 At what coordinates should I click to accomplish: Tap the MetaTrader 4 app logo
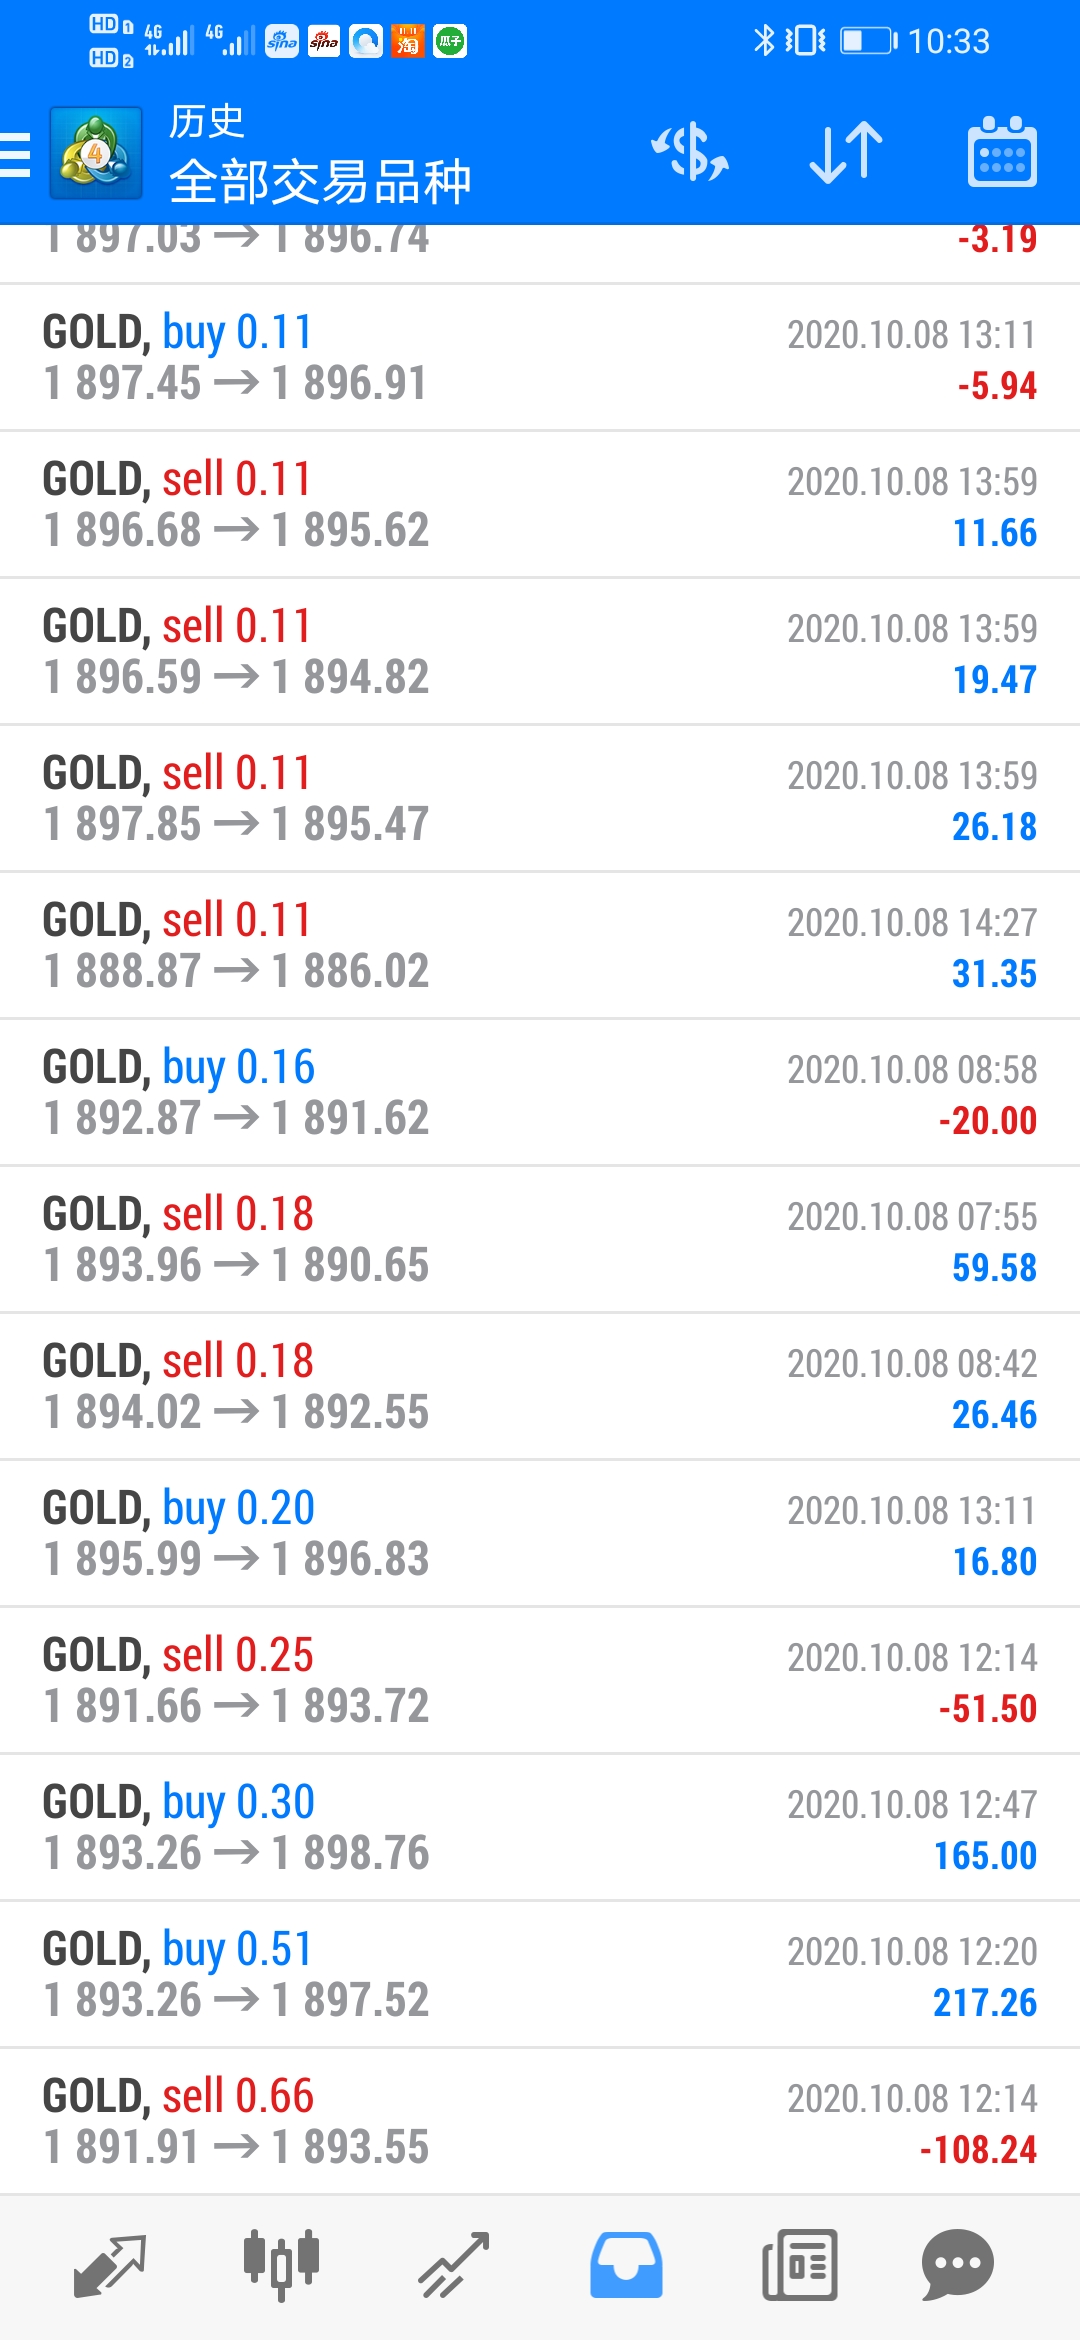(x=95, y=155)
